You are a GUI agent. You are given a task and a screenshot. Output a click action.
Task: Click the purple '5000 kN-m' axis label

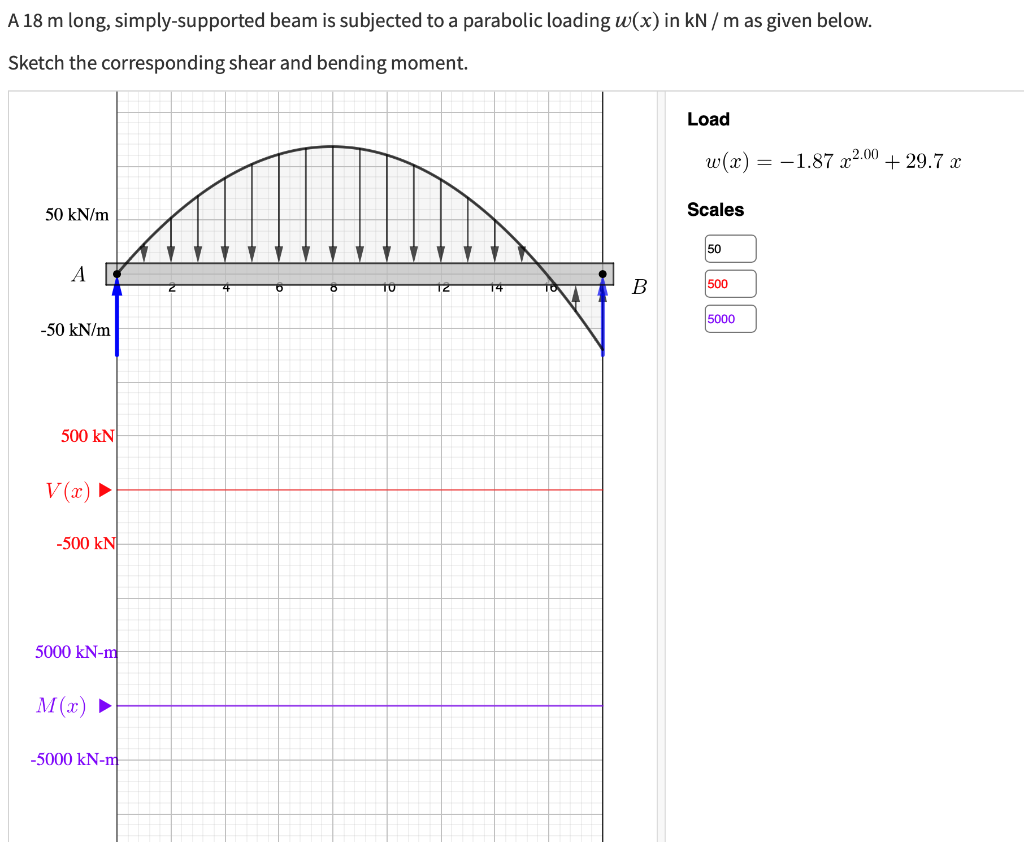(x=76, y=652)
